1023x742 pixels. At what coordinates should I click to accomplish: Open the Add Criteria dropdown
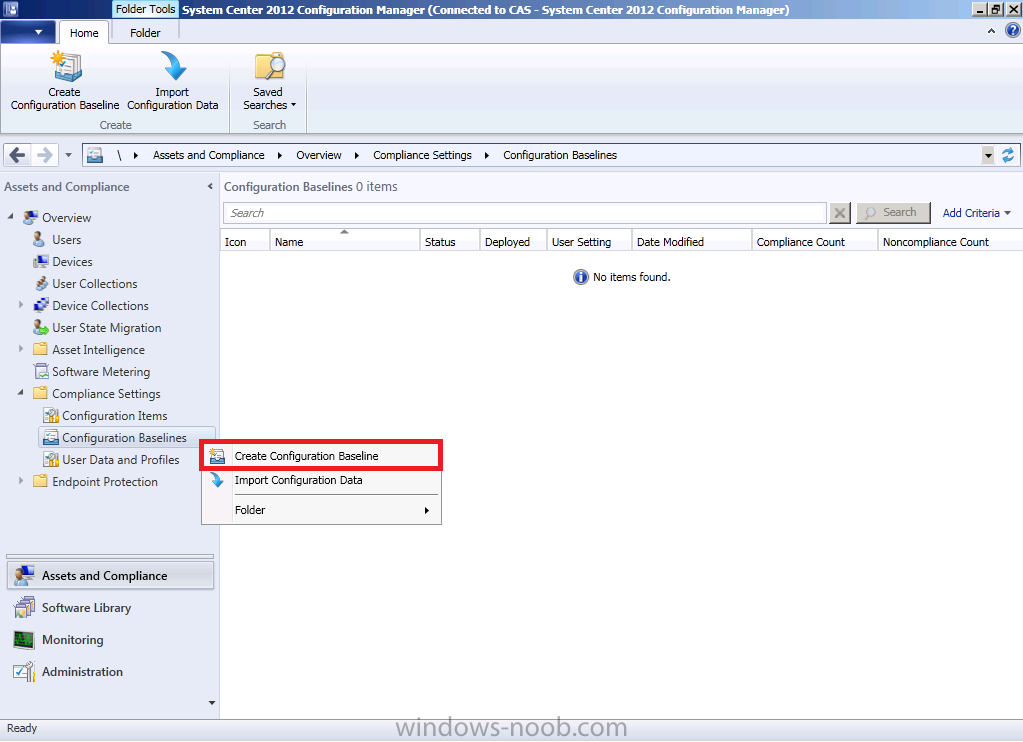(977, 213)
